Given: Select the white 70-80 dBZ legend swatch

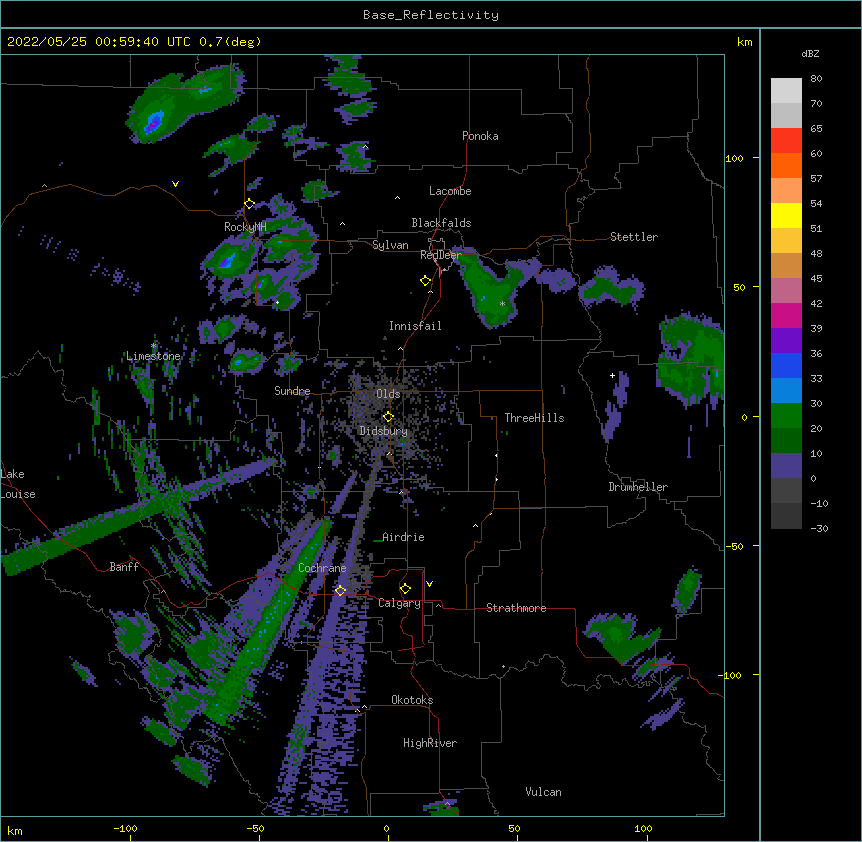Looking at the screenshot, I should tap(786, 91).
